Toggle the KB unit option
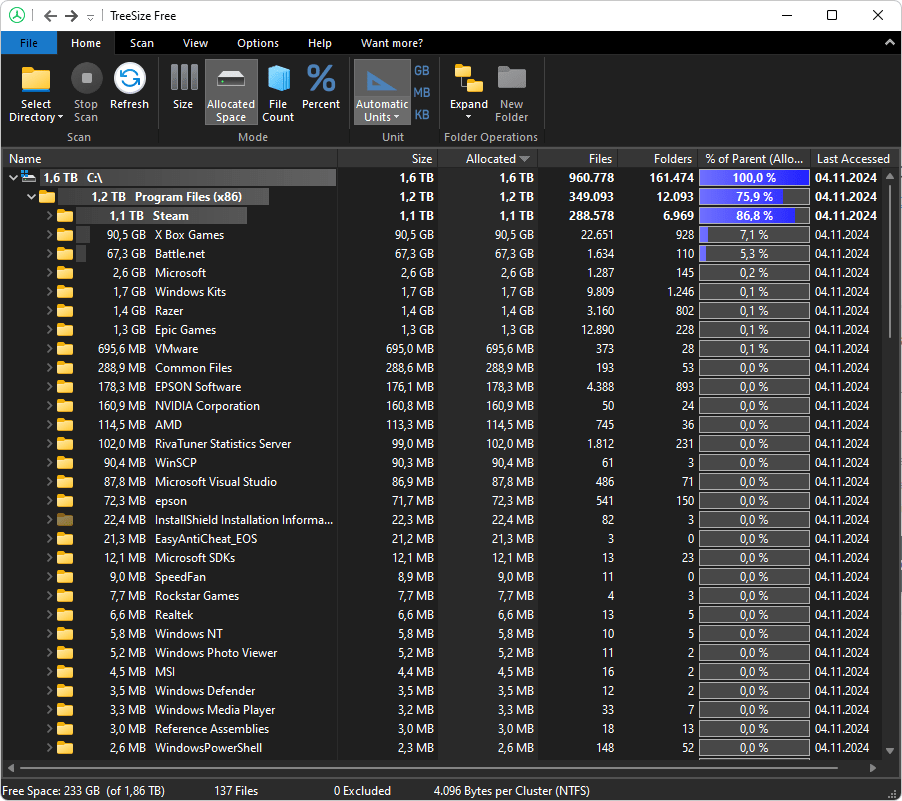 point(422,114)
